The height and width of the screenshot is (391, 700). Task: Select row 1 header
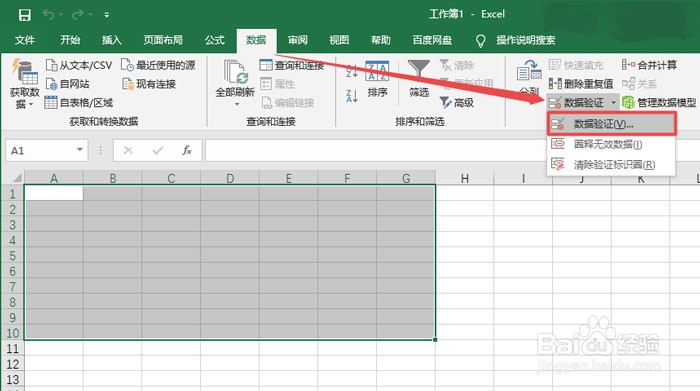(x=12, y=193)
